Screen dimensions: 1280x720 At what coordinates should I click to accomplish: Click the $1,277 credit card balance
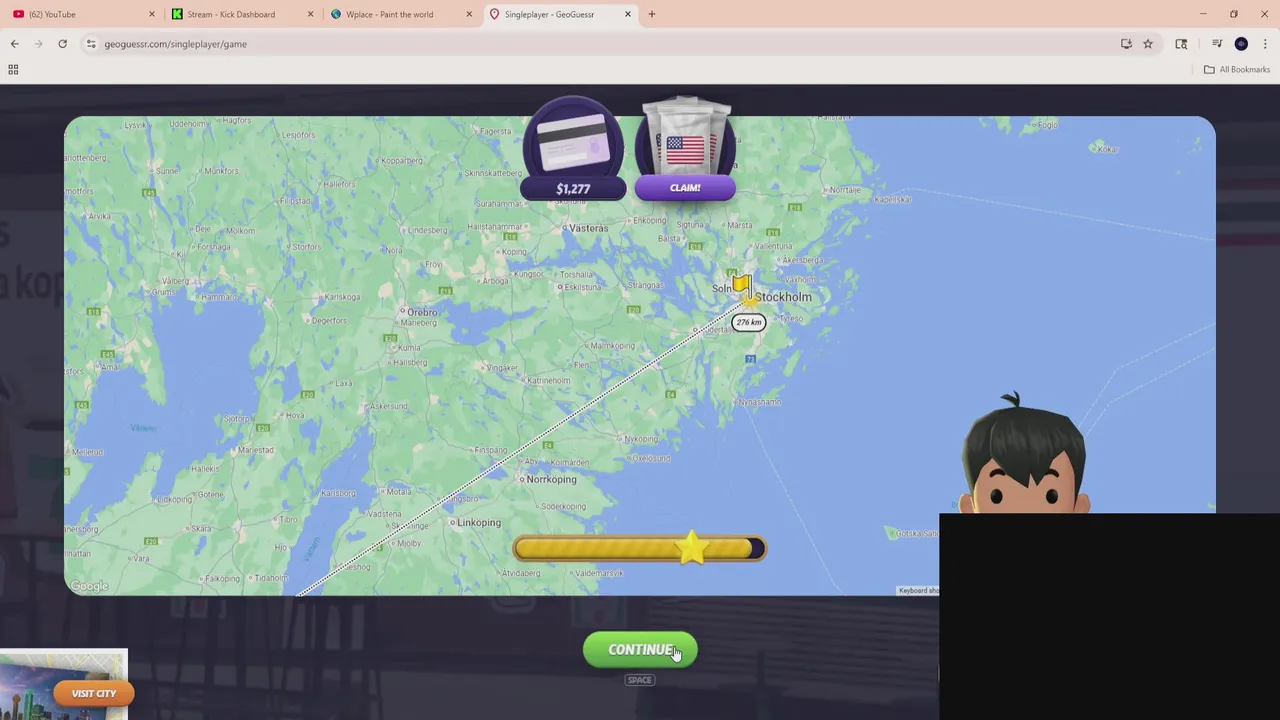point(573,188)
